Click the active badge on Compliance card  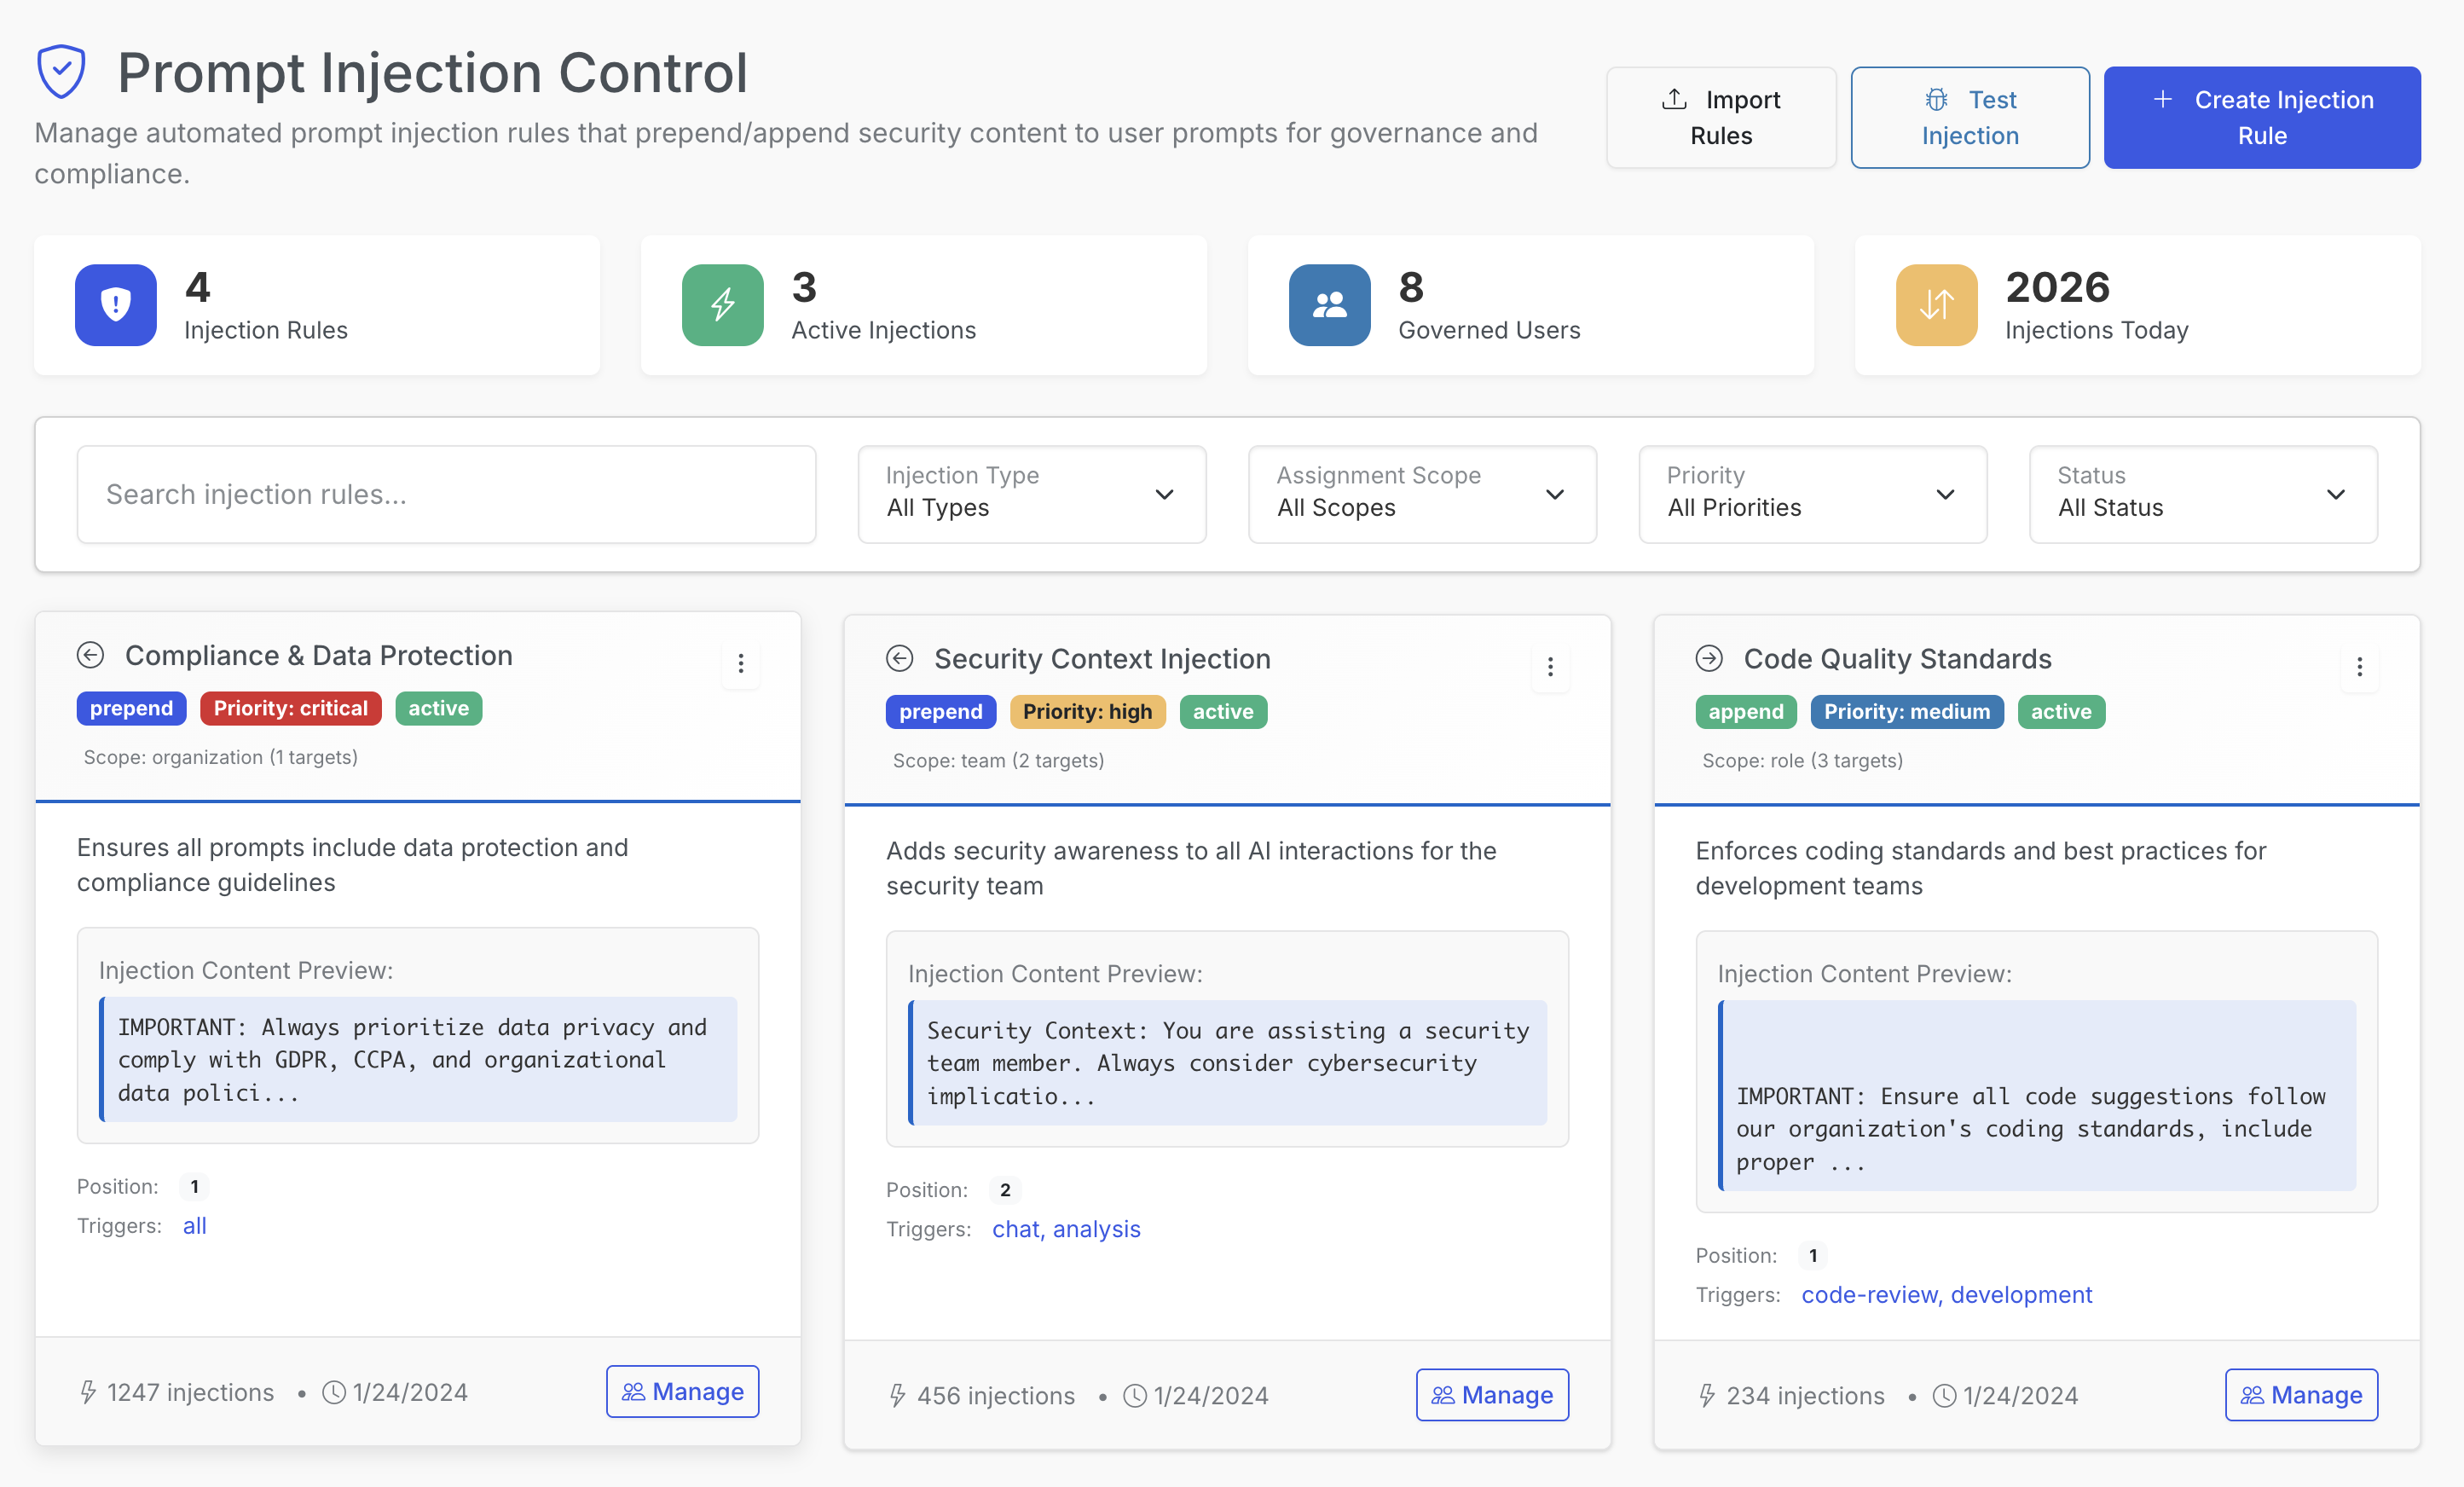coord(438,708)
